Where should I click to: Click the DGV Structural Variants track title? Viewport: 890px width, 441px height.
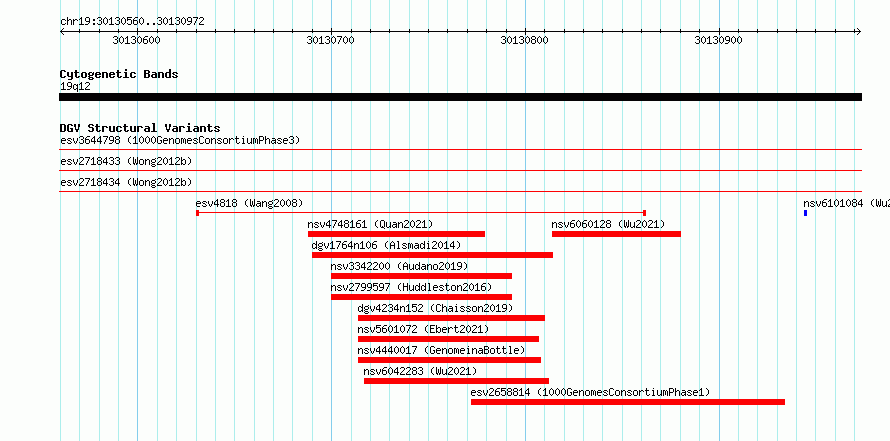pyautogui.click(x=140, y=128)
